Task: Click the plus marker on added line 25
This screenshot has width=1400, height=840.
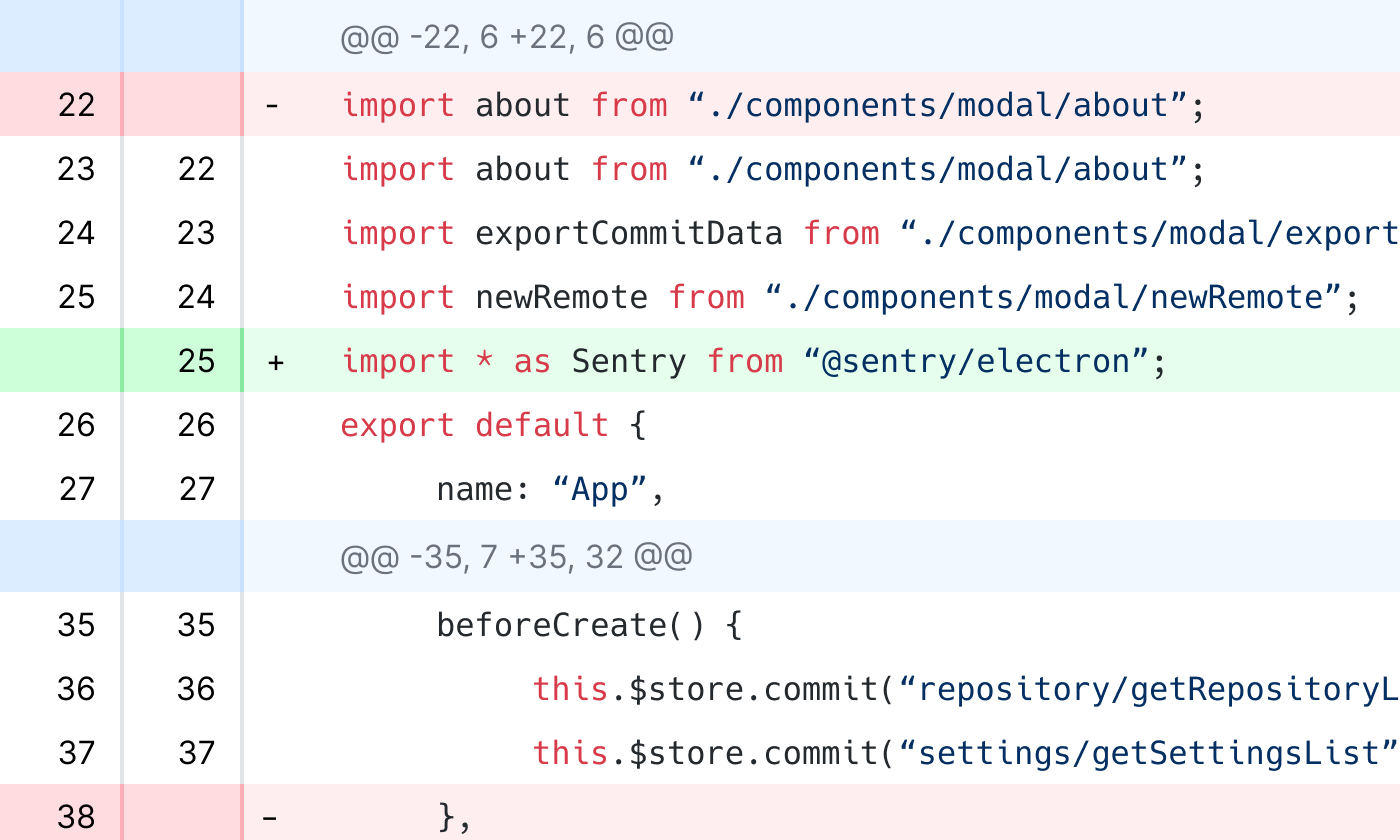Action: click(x=275, y=362)
